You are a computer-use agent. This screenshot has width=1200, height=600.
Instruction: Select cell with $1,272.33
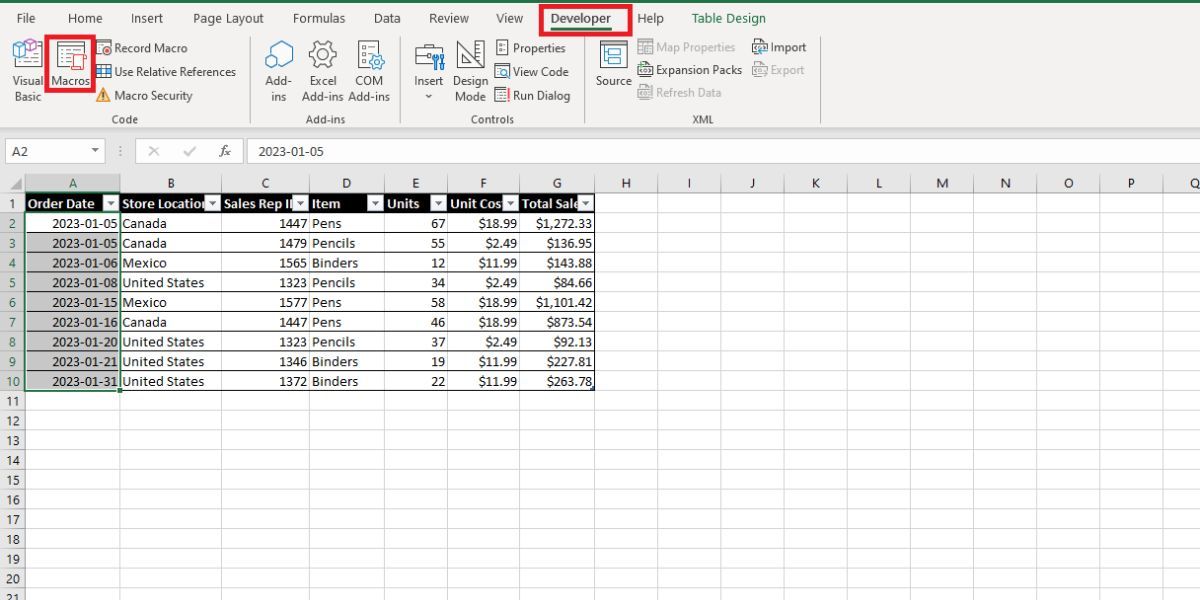pos(557,223)
